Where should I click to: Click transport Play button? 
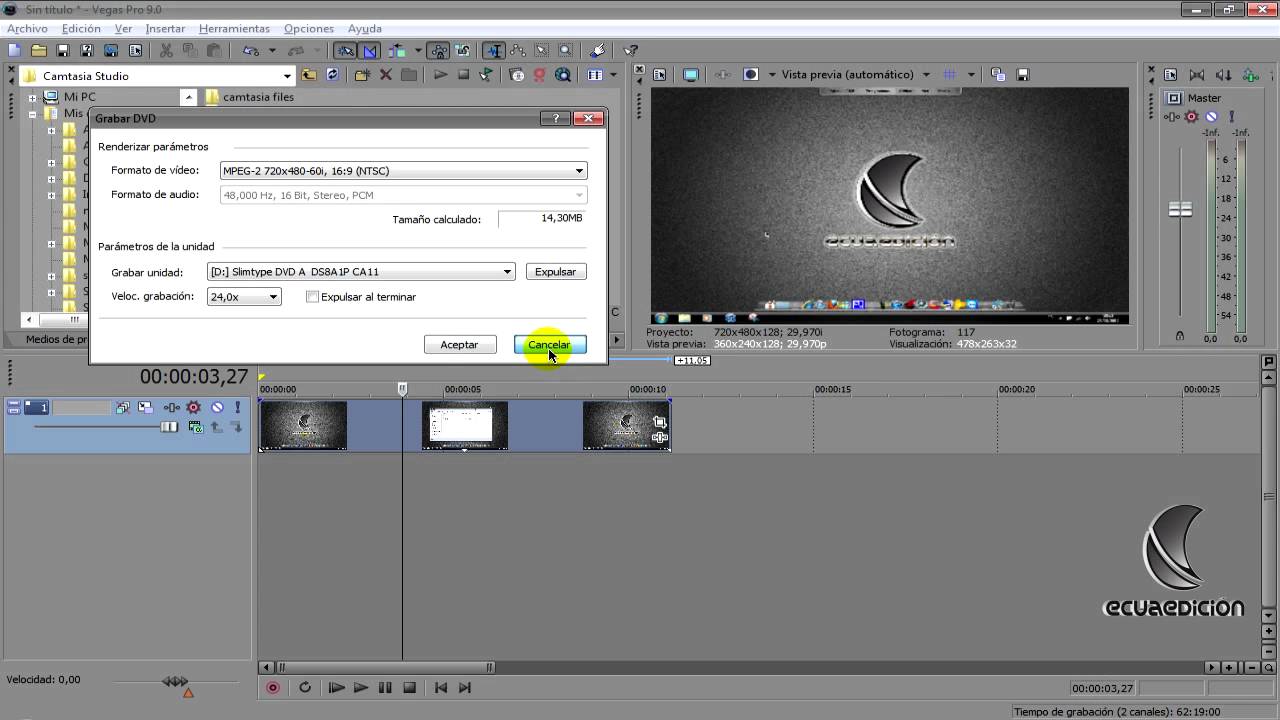click(x=361, y=688)
